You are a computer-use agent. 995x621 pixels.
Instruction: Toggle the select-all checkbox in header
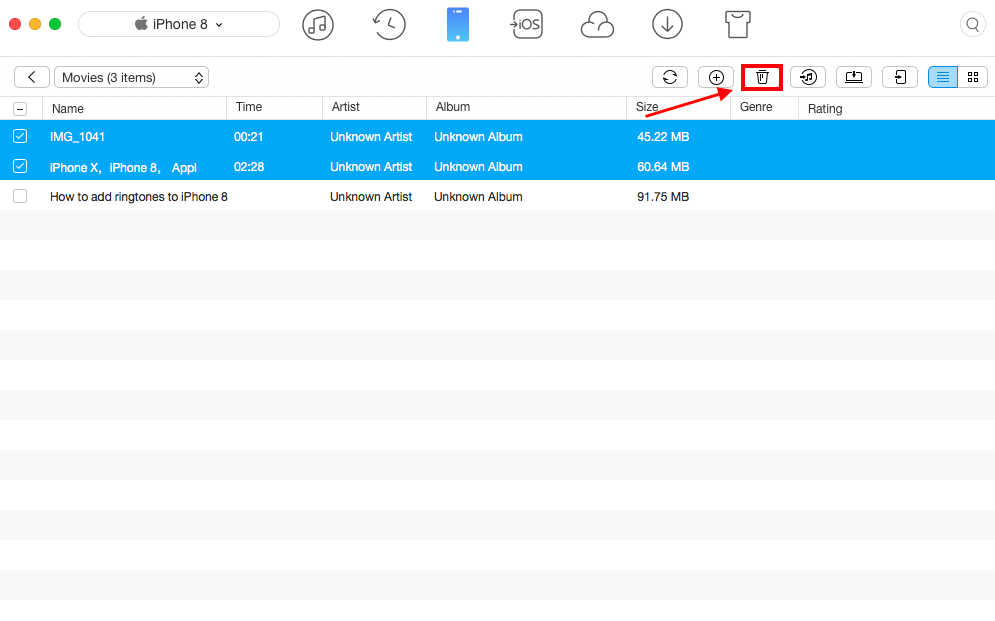(20, 109)
